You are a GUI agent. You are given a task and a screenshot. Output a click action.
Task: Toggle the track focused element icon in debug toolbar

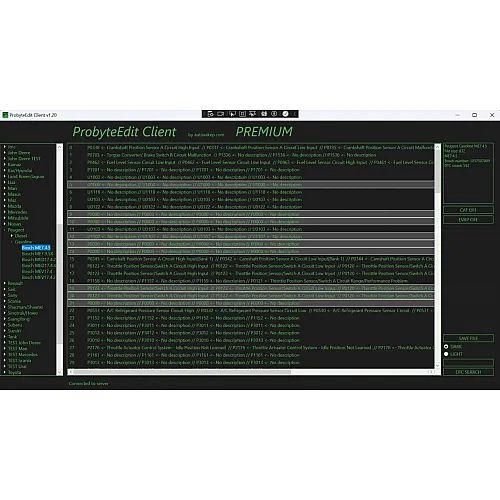coord(252,114)
